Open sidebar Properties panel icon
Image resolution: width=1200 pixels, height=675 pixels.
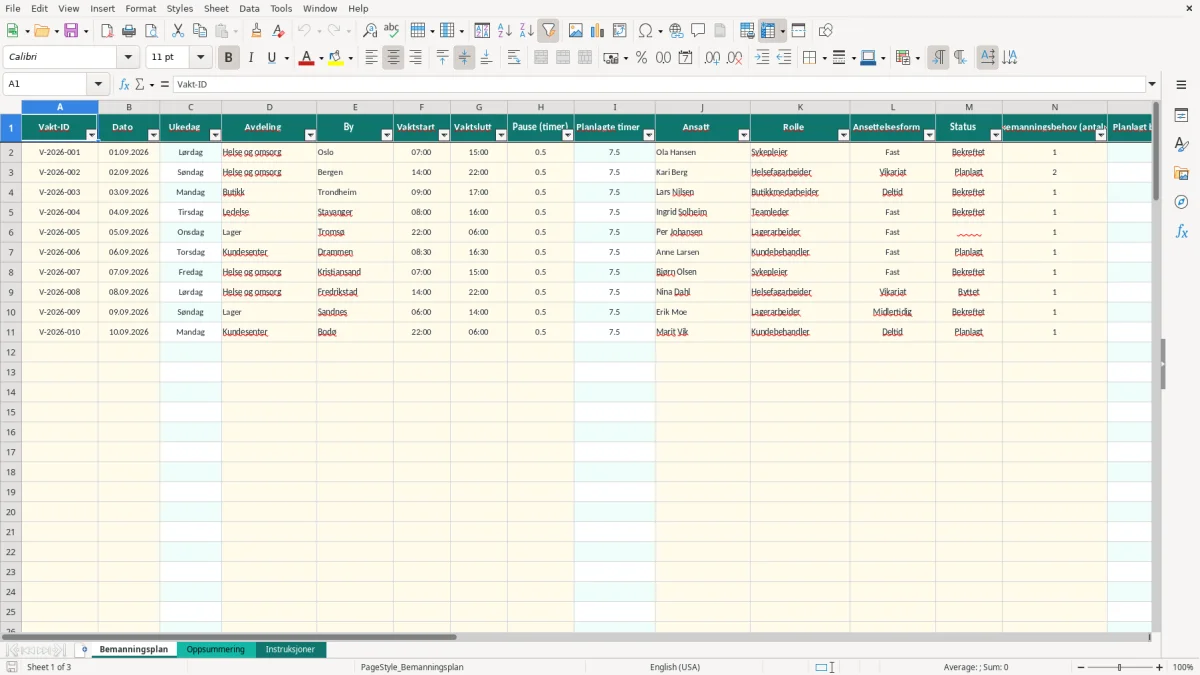1181,115
